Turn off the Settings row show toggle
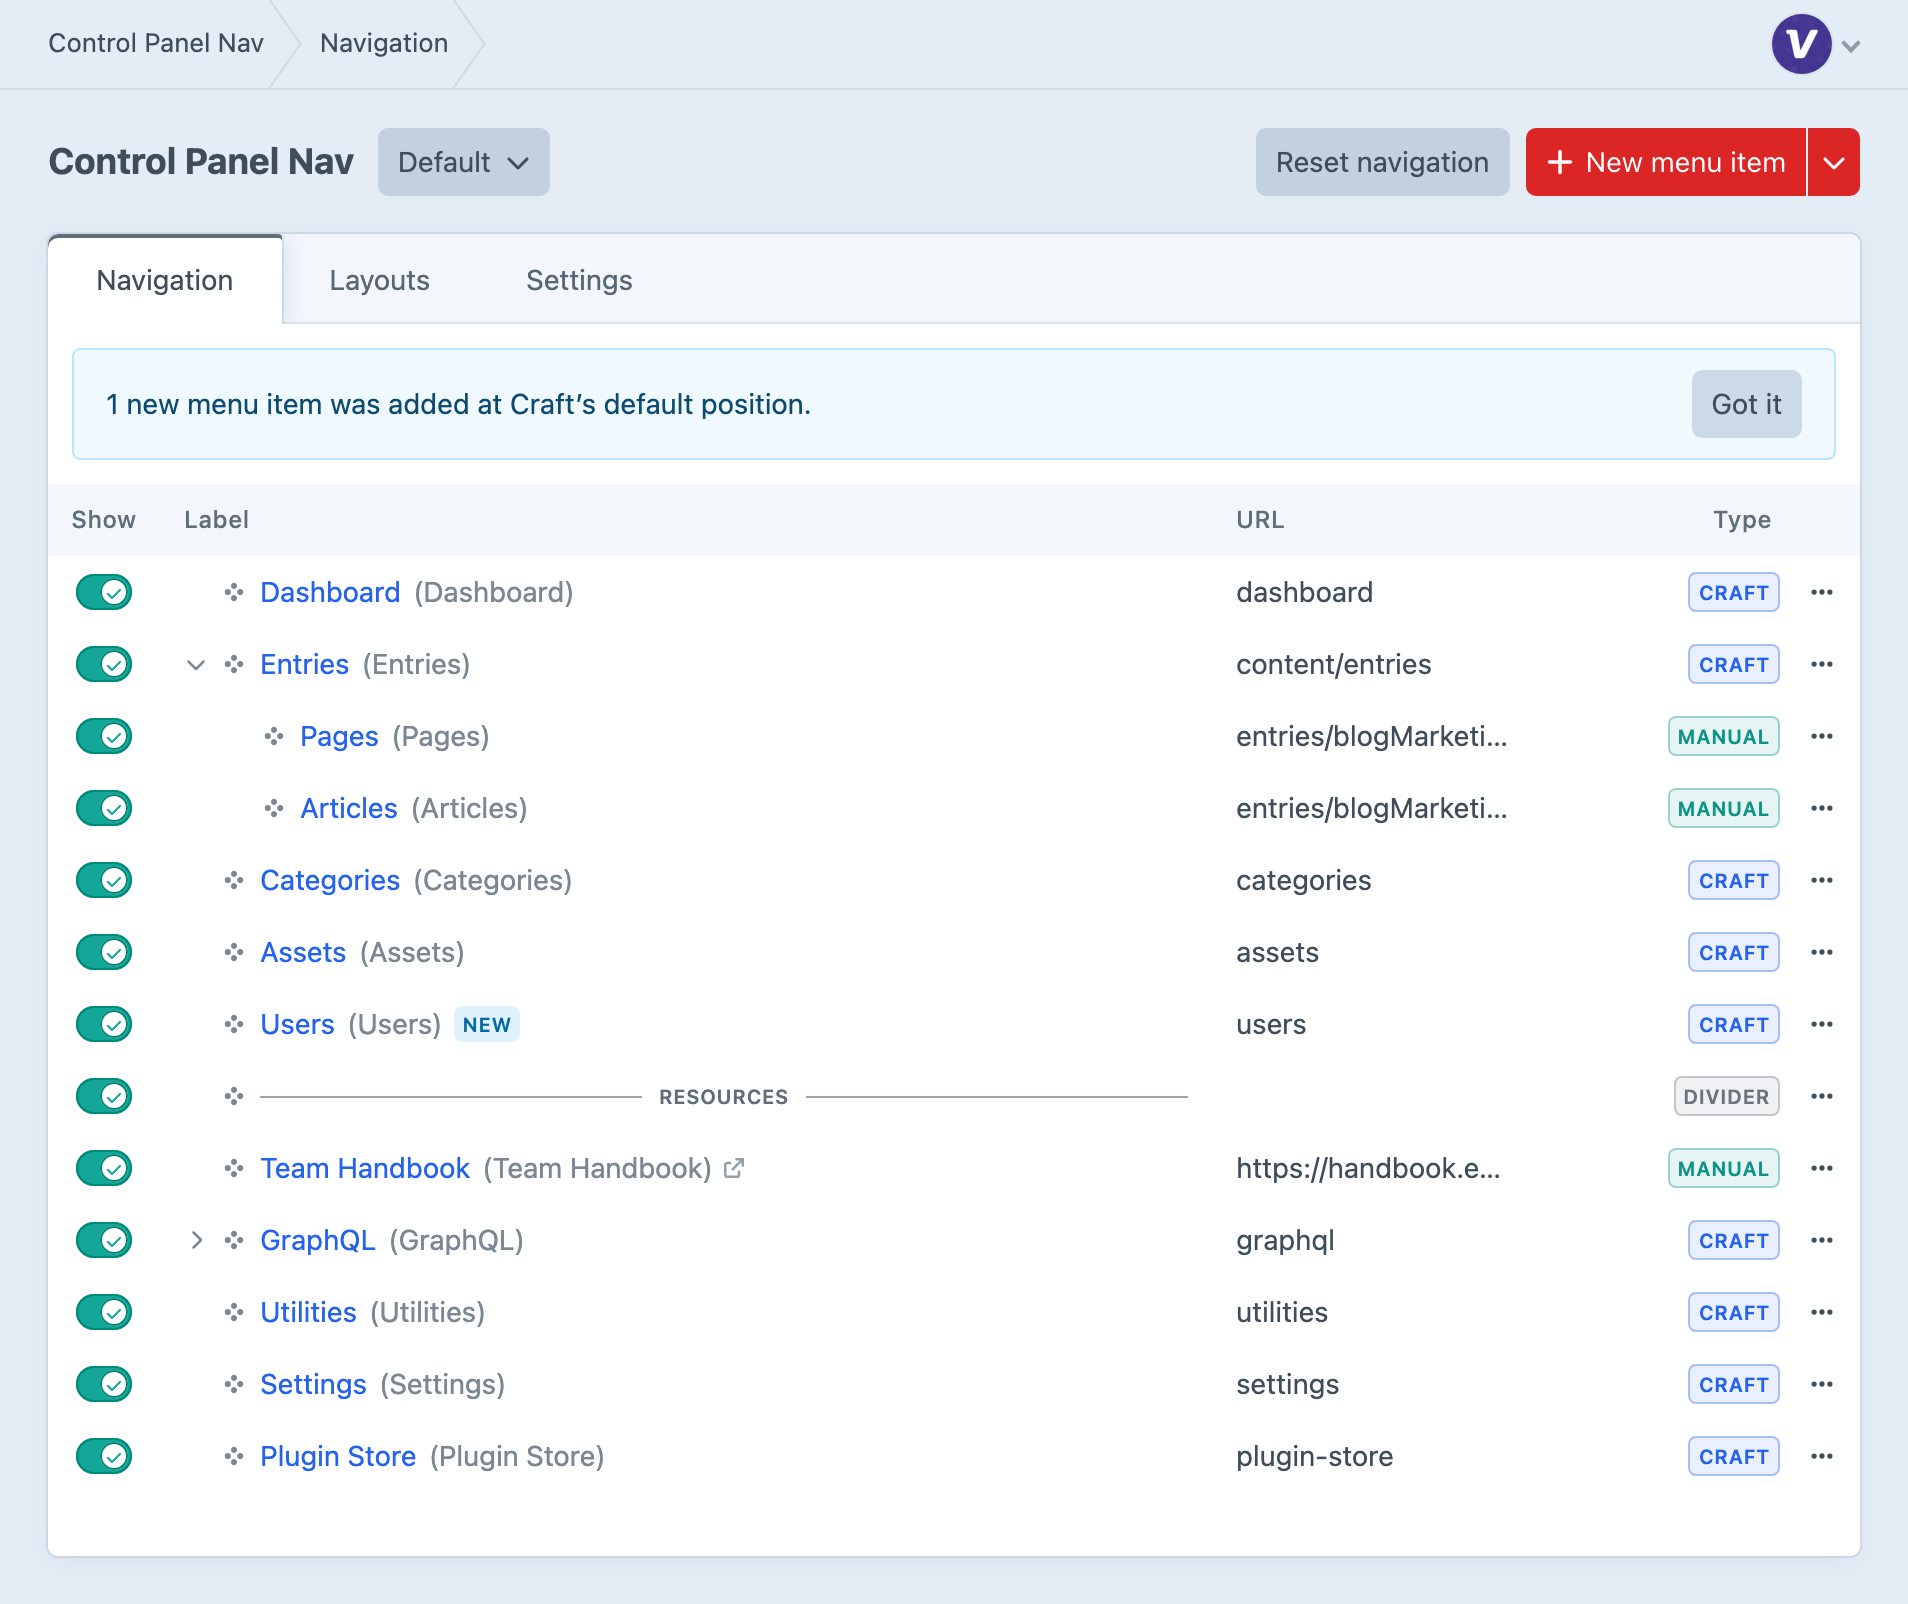 pos(104,1384)
